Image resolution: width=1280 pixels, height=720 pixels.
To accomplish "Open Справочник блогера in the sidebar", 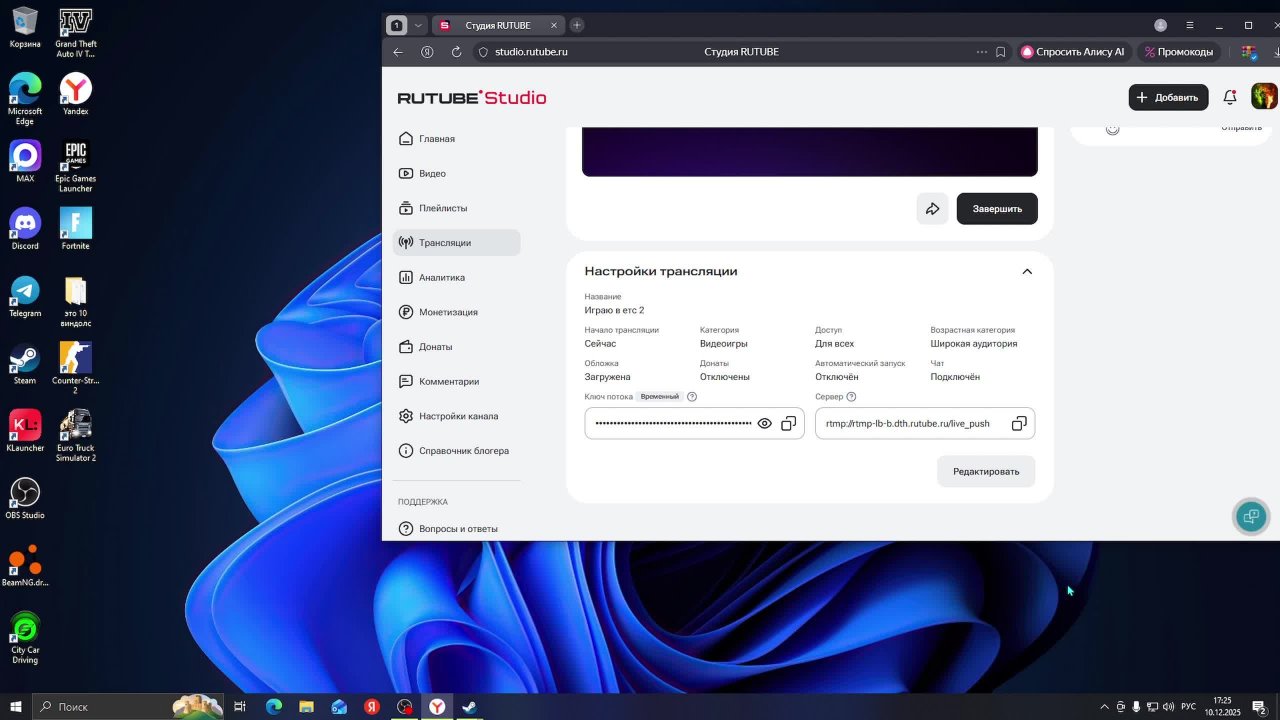I will (457, 451).
